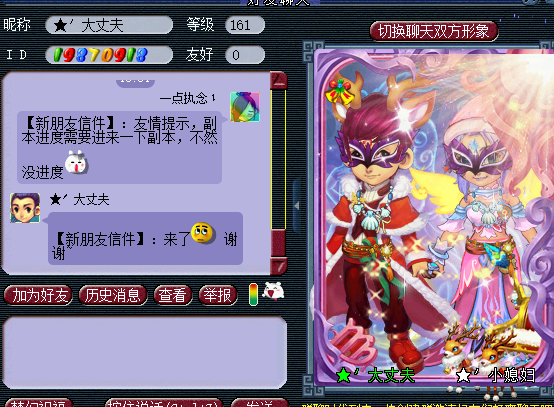Click the level field showing 161

pyautogui.click(x=244, y=25)
